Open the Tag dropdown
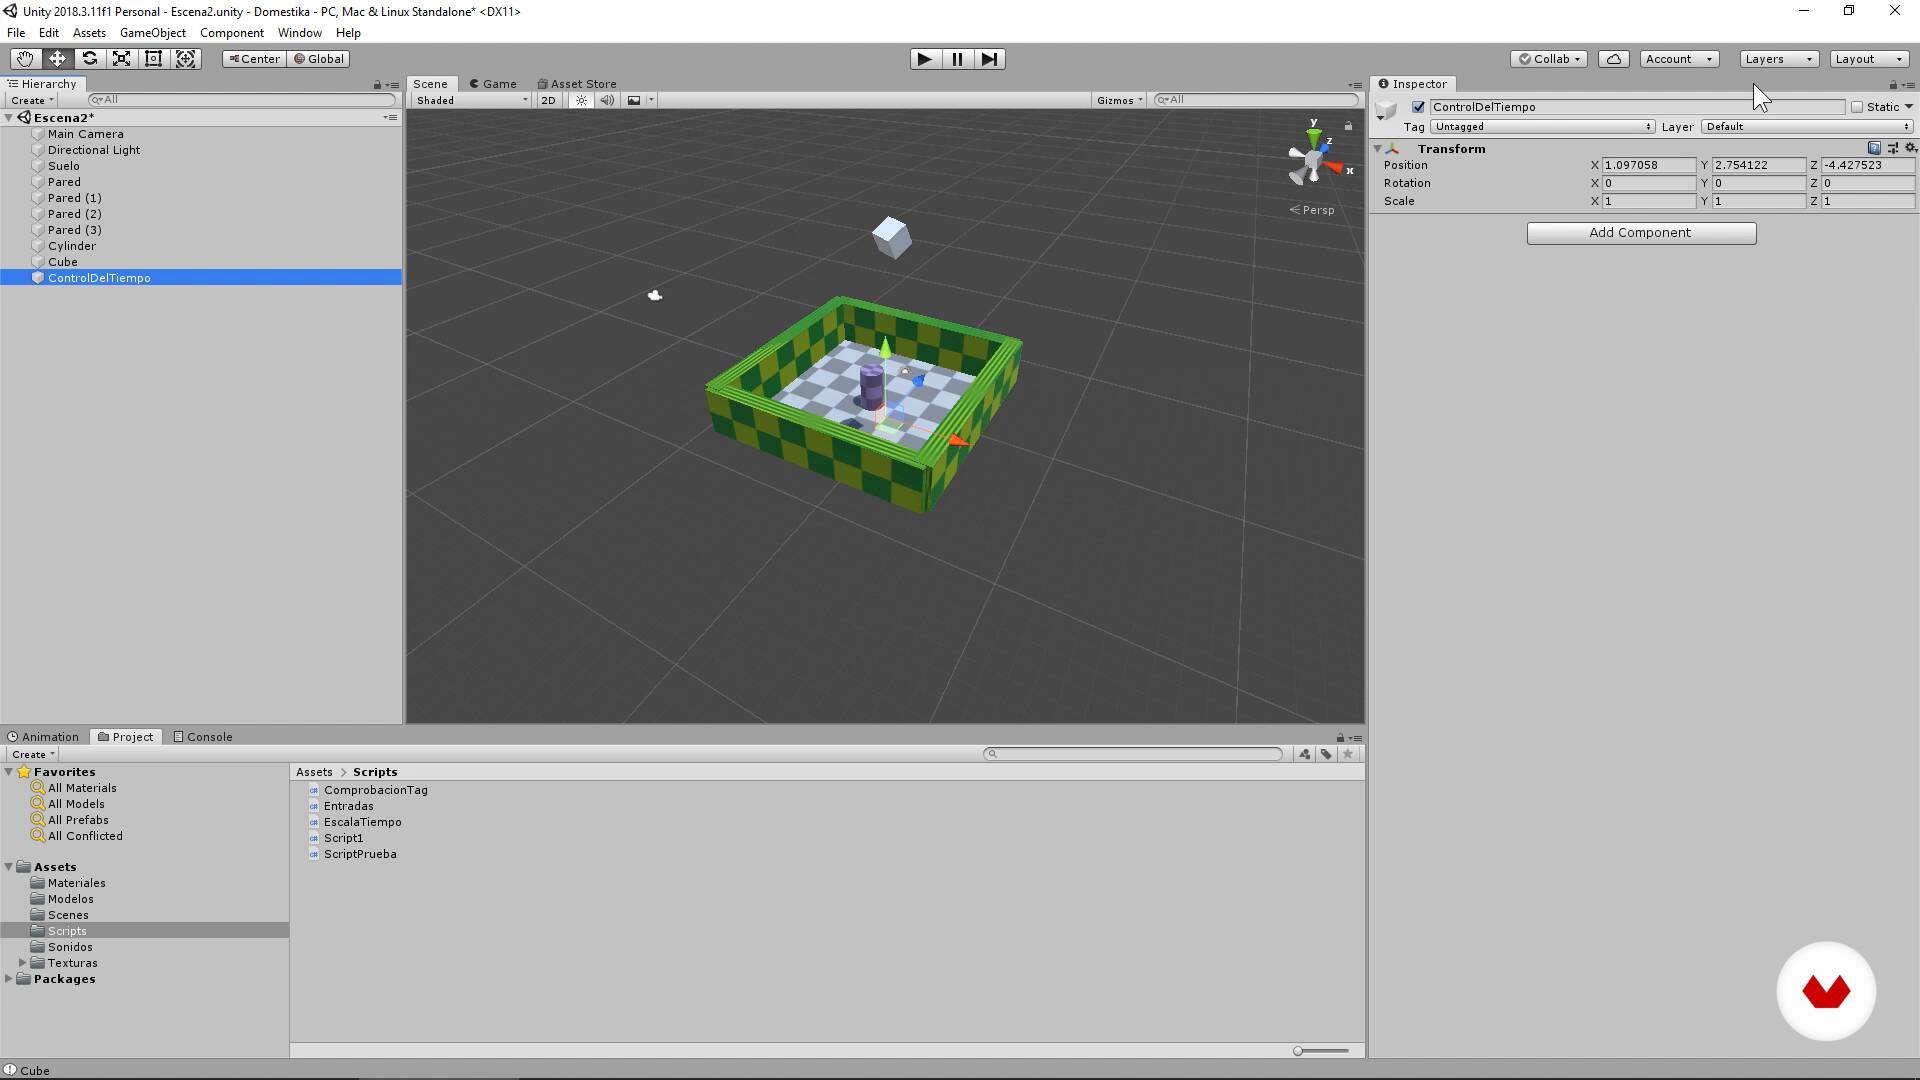The height and width of the screenshot is (1080, 1920). (x=1542, y=127)
